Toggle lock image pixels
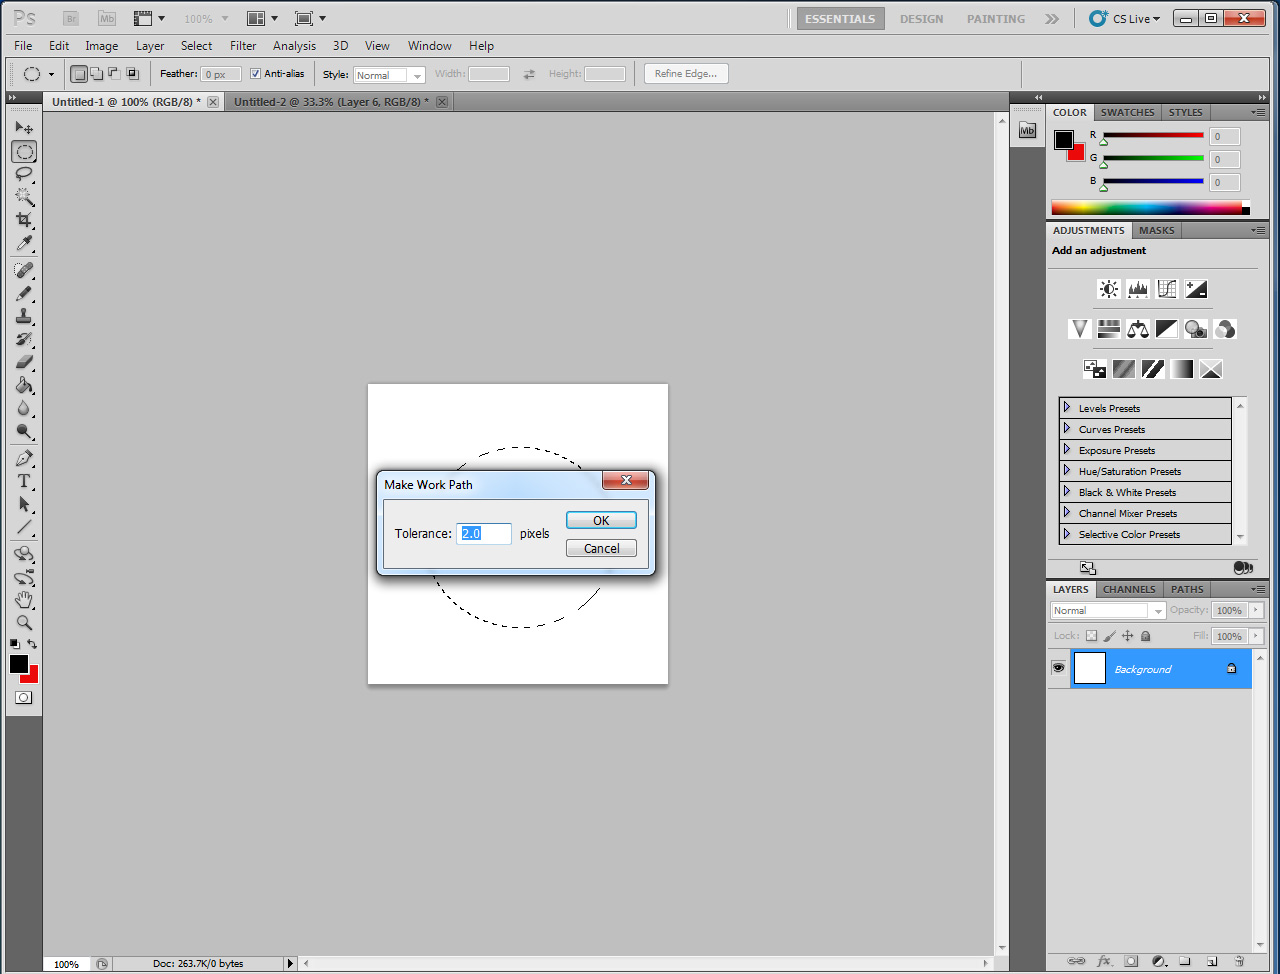This screenshot has width=1280, height=974. (1109, 636)
